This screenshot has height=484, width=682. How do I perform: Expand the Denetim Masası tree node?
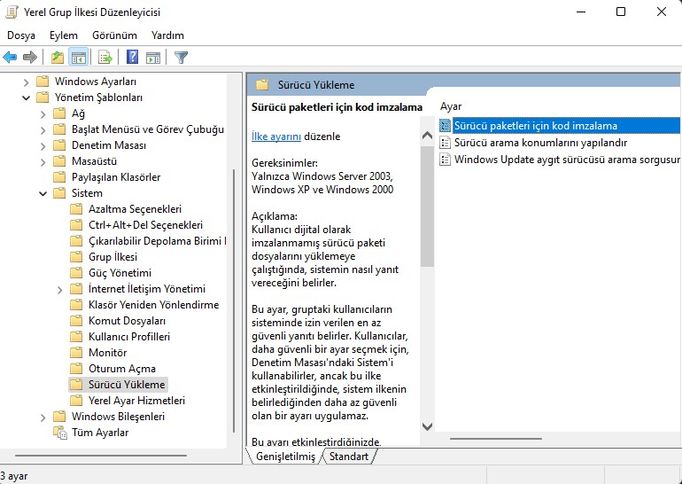click(43, 146)
